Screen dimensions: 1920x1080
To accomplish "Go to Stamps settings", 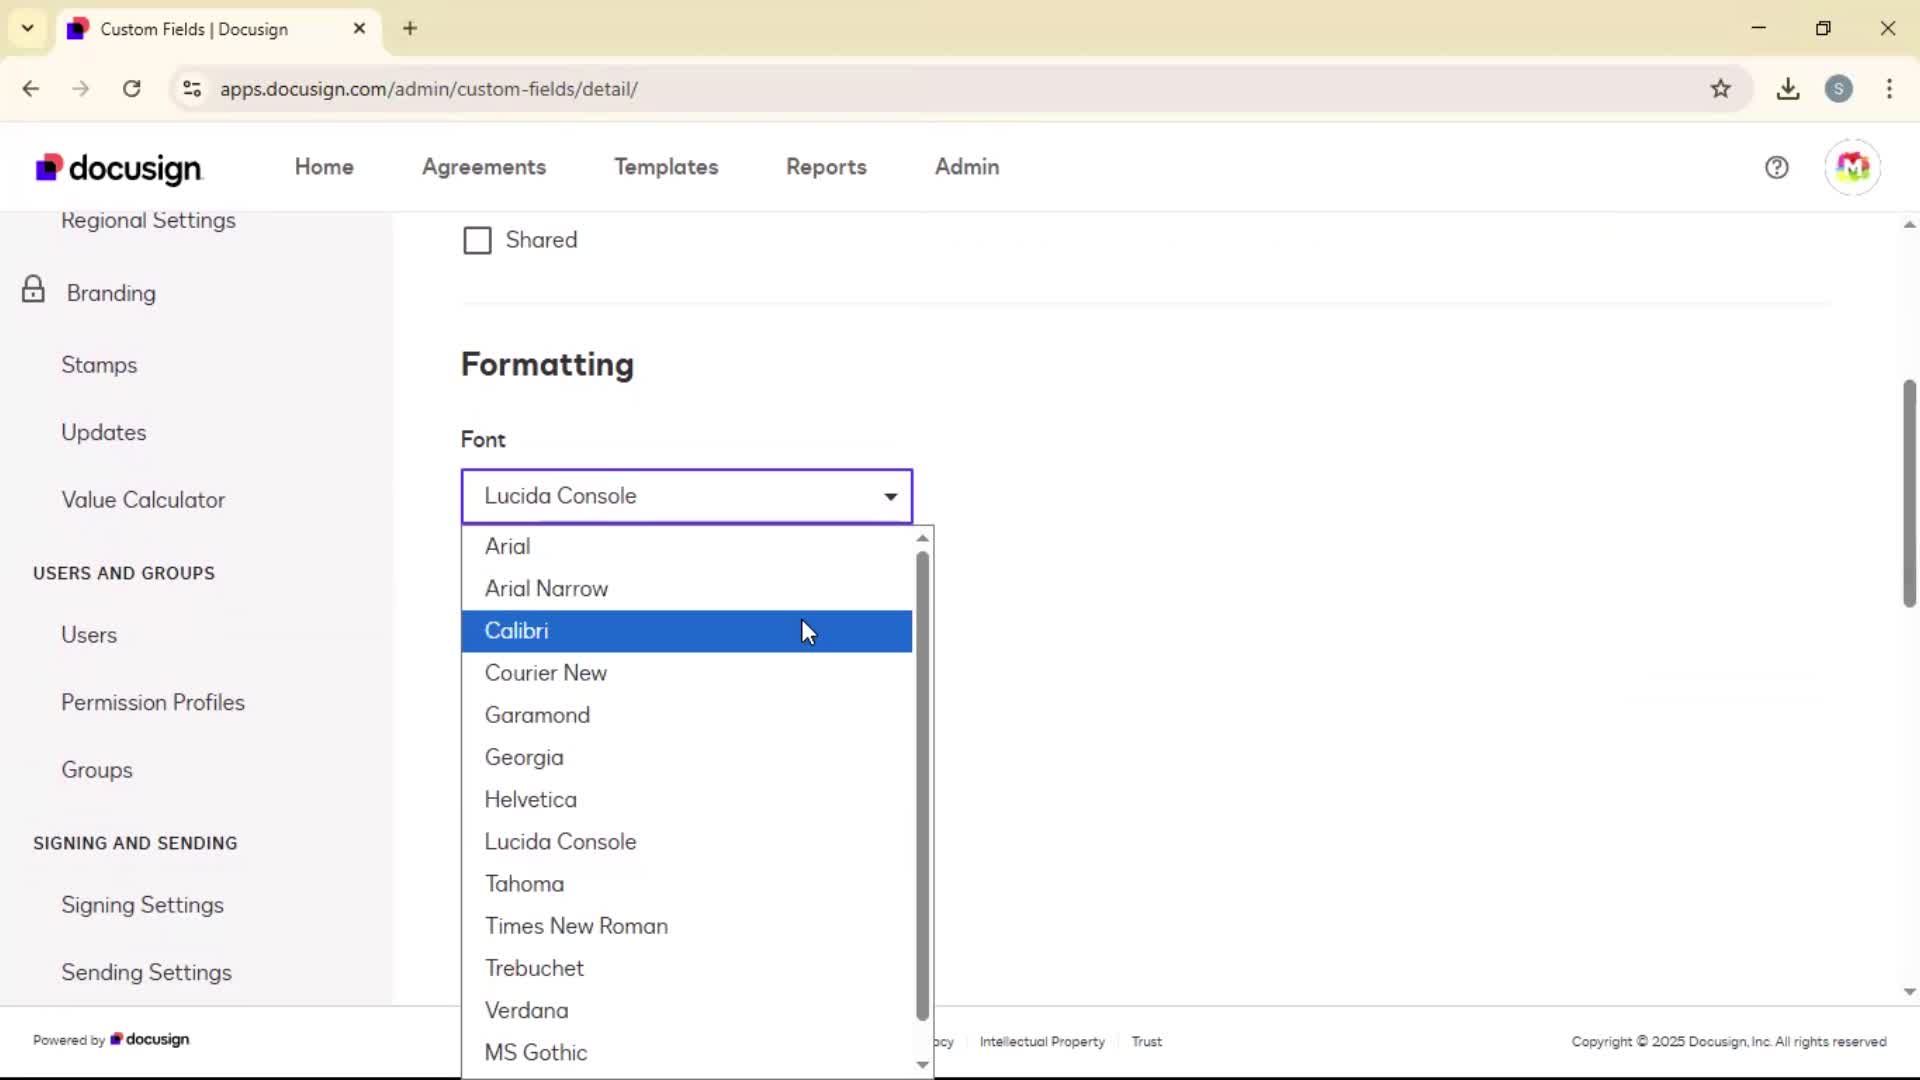I will tap(99, 365).
